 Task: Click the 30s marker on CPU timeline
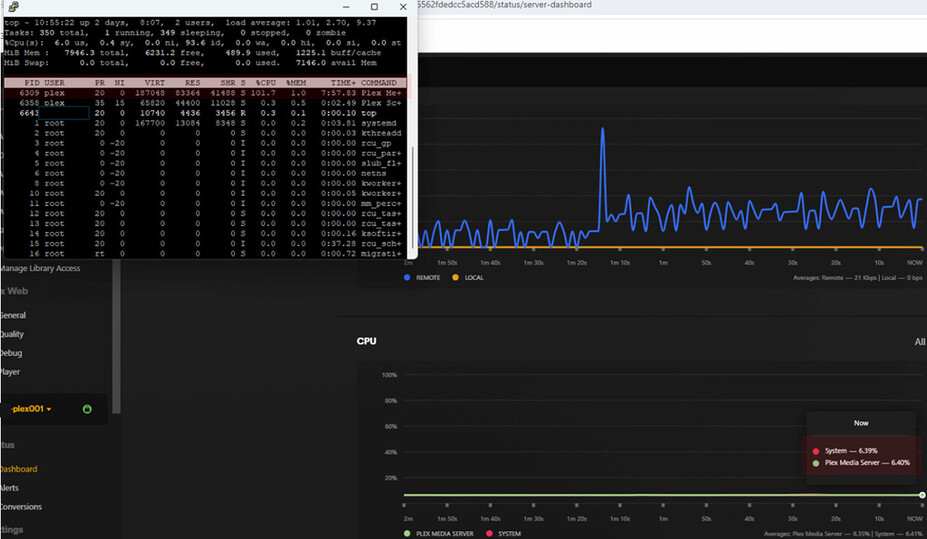[x=793, y=518]
